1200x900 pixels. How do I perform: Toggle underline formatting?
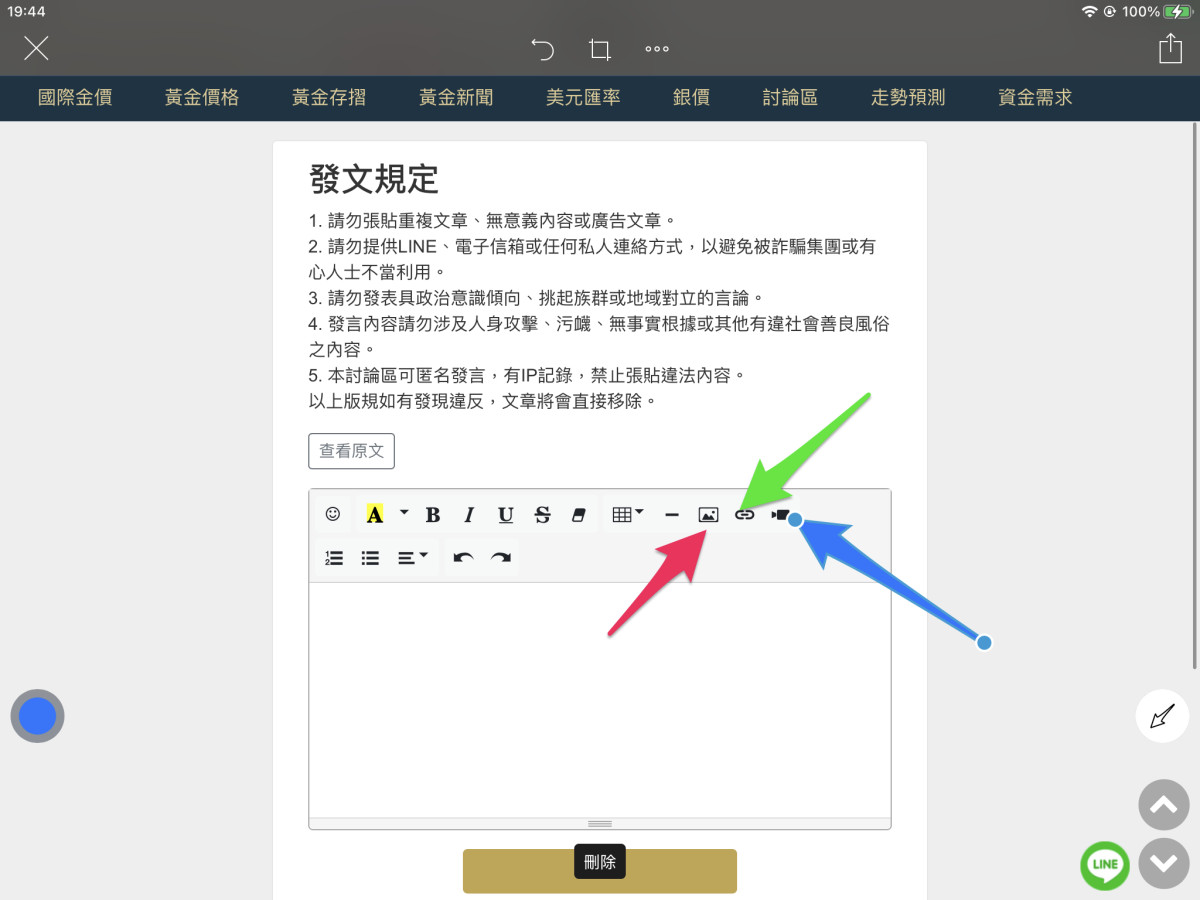tap(506, 514)
